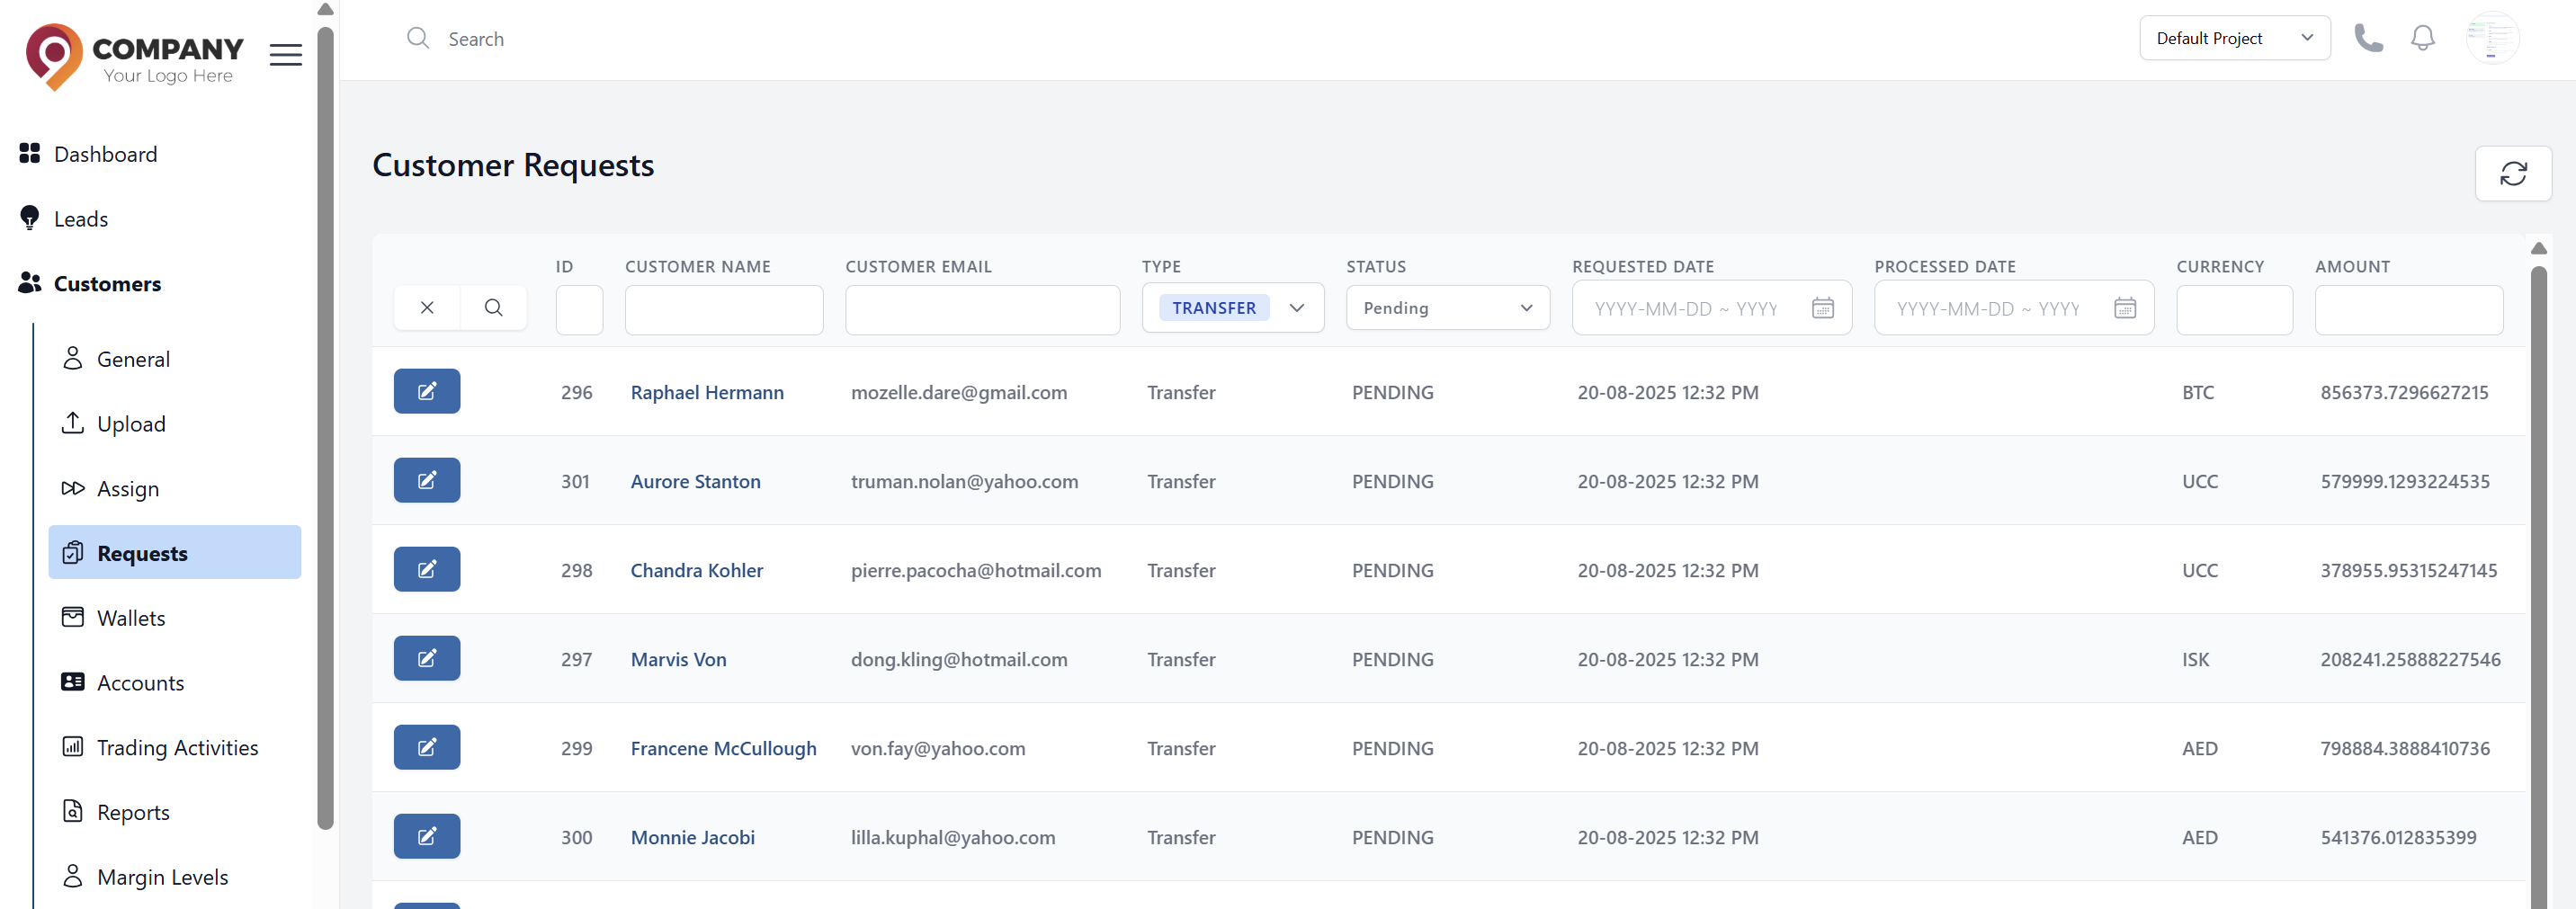Open customer Marvis Von link
The width and height of the screenshot is (2576, 909).
pyautogui.click(x=678, y=659)
